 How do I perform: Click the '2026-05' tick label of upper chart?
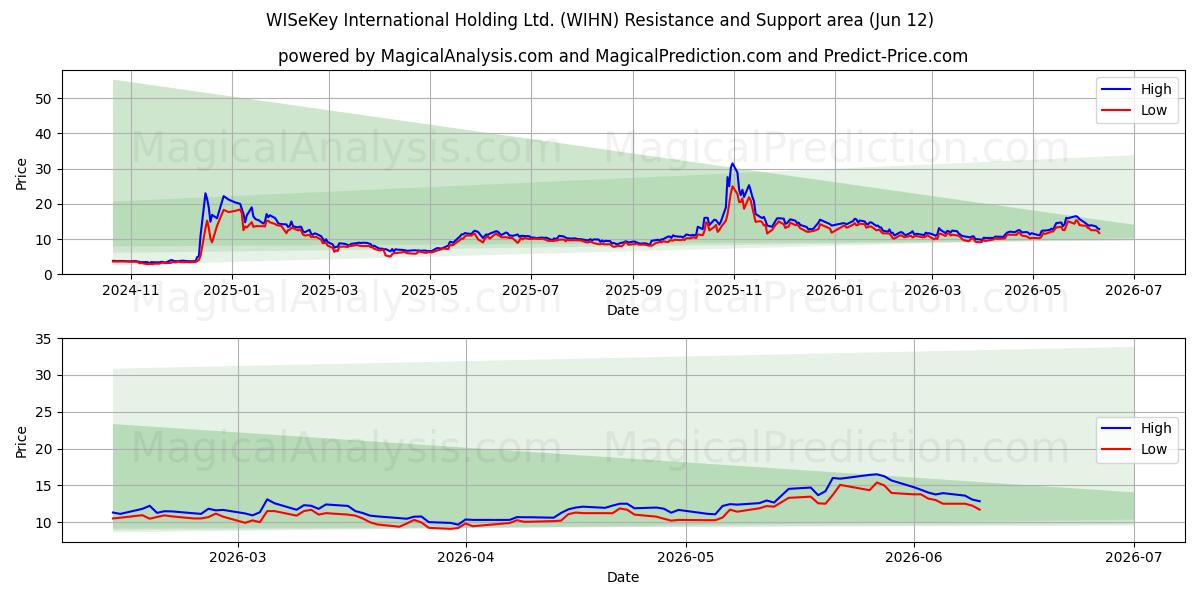pyautogui.click(x=1033, y=290)
